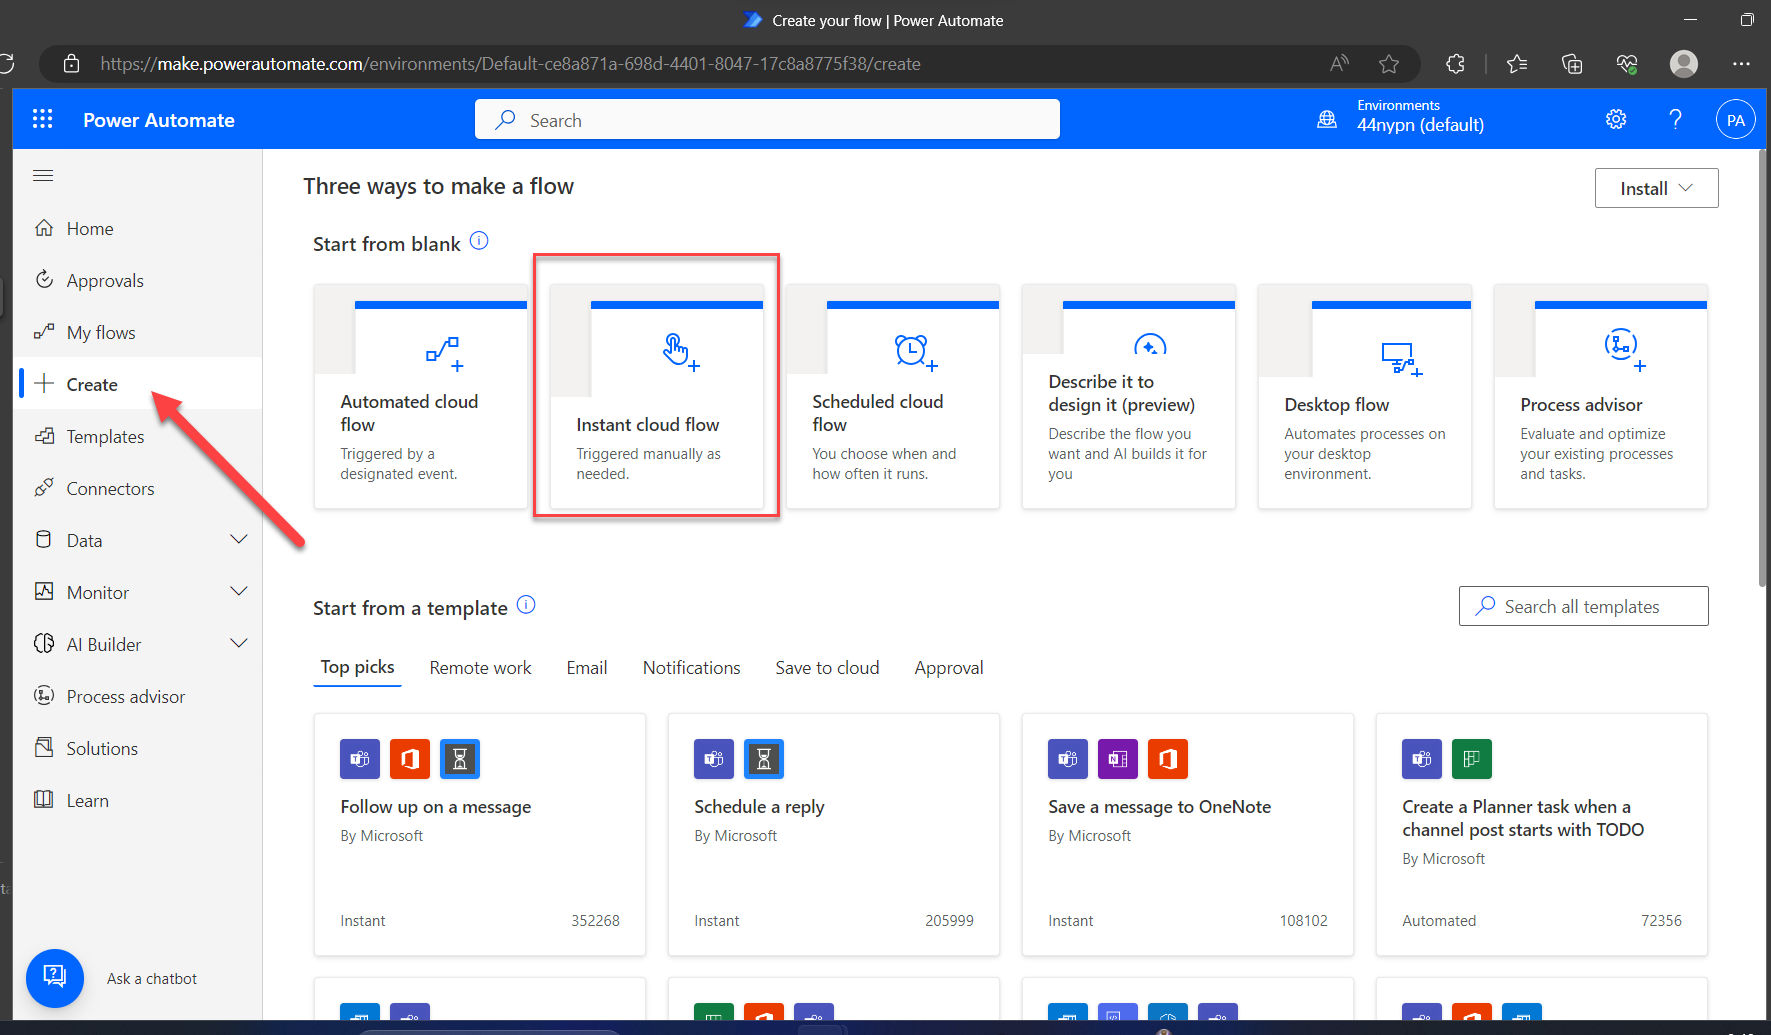Focus the Search all templates field
1771x1035 pixels.
pos(1583,605)
